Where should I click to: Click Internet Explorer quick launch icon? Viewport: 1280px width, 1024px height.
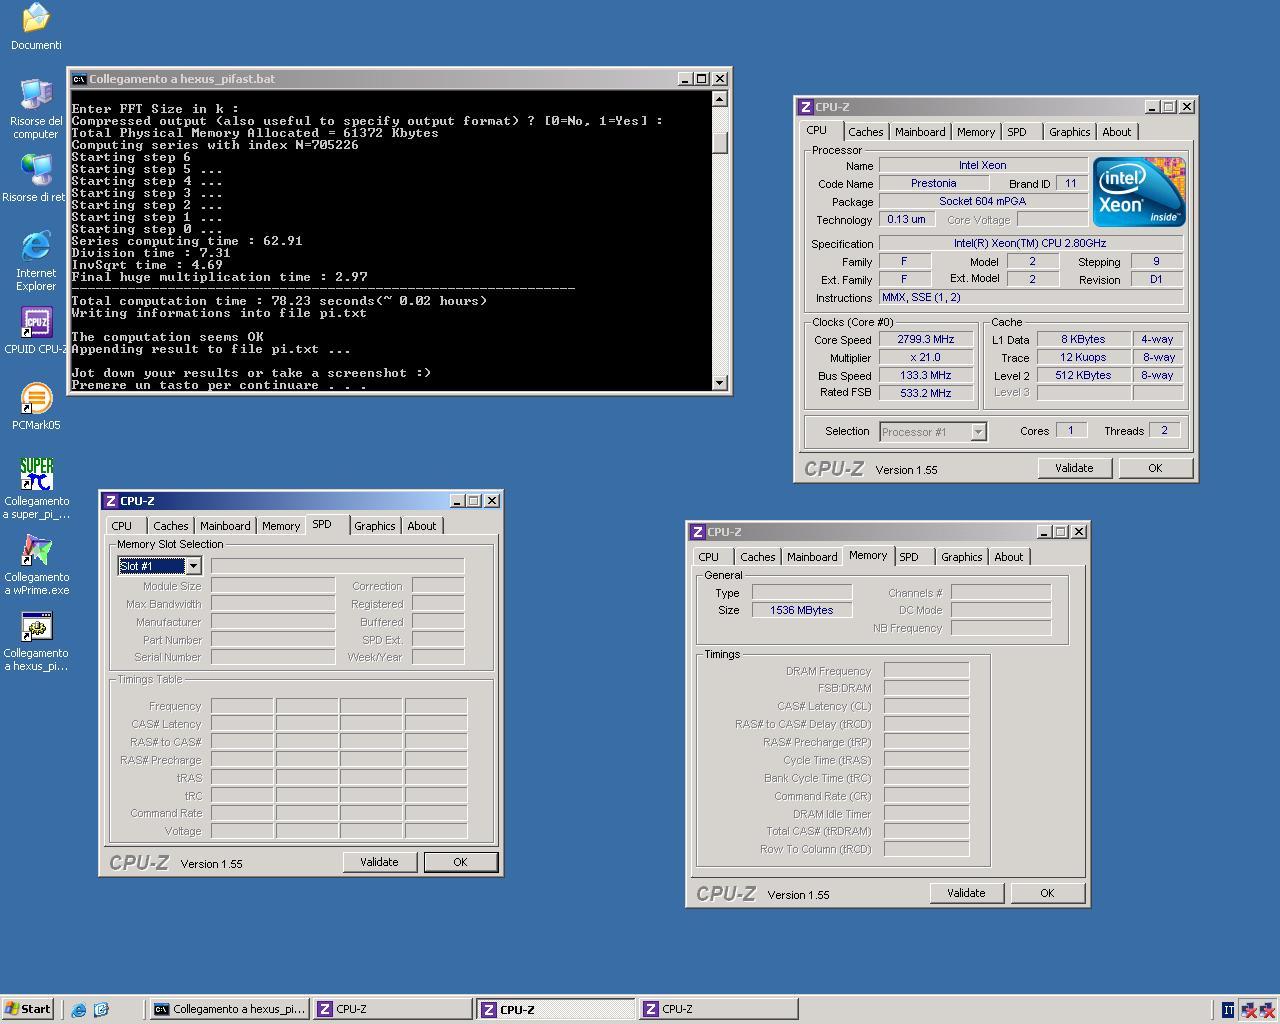(79, 1010)
